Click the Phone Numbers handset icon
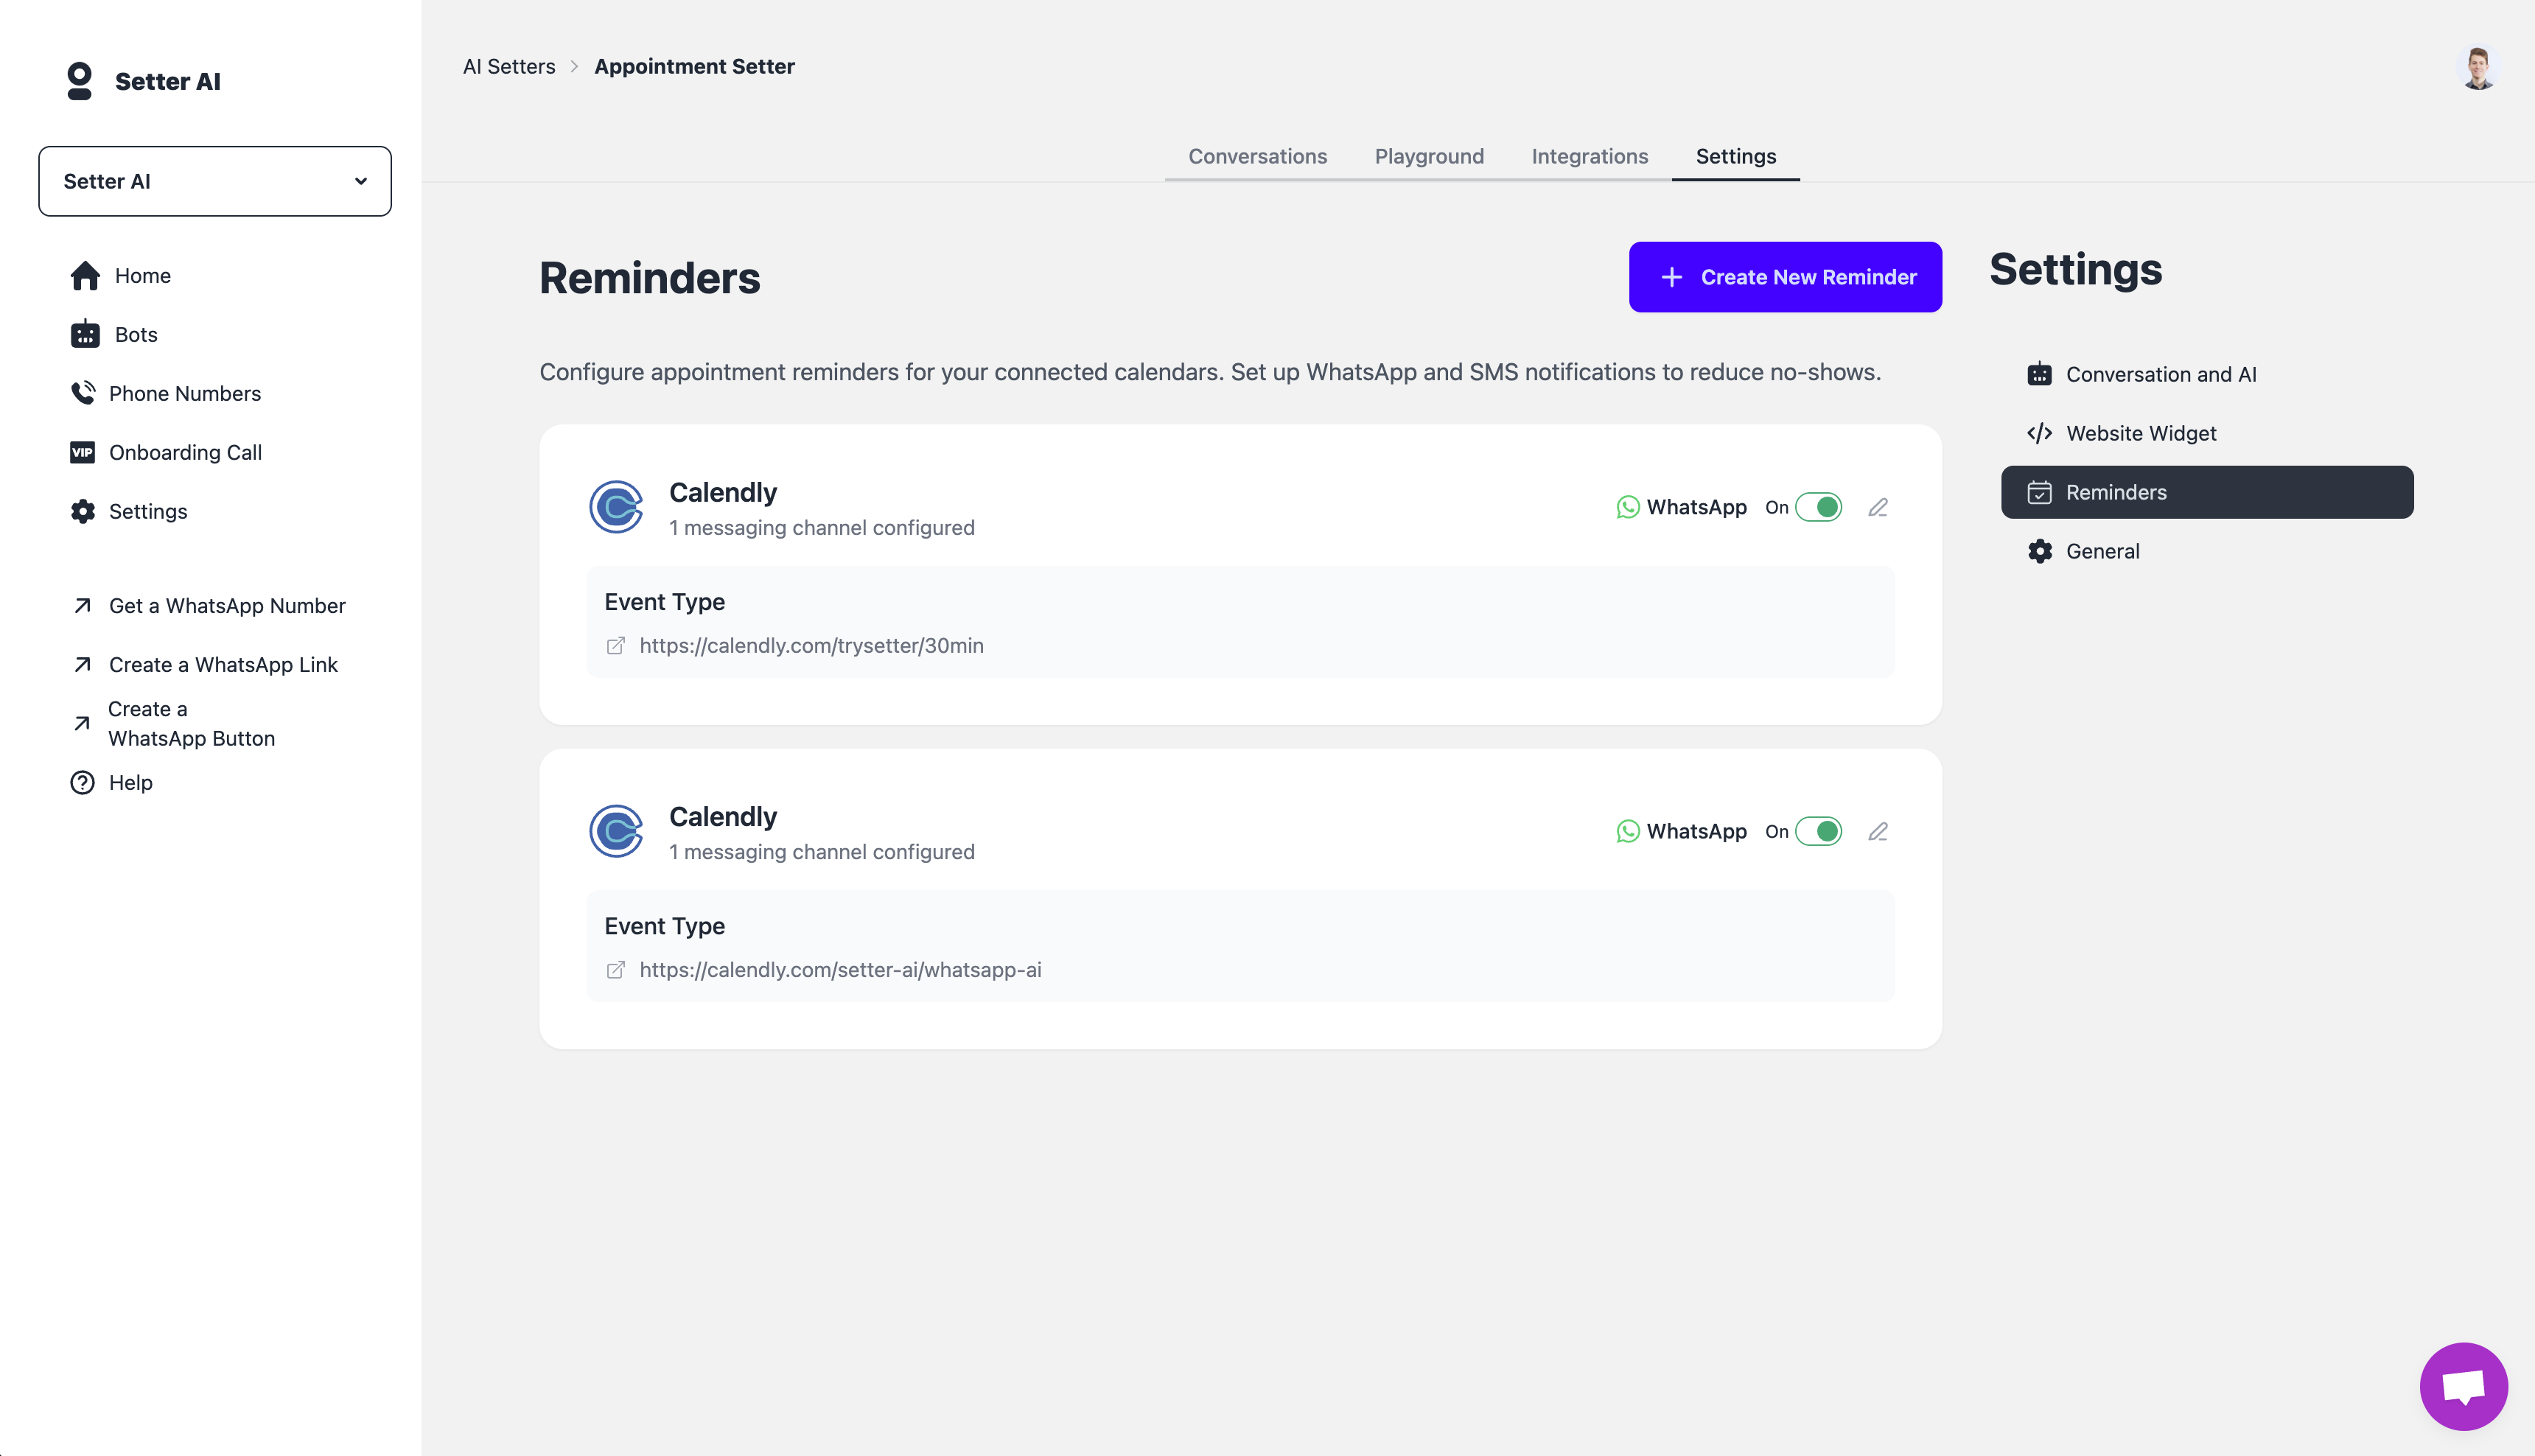This screenshot has height=1456, width=2535. pos(82,393)
